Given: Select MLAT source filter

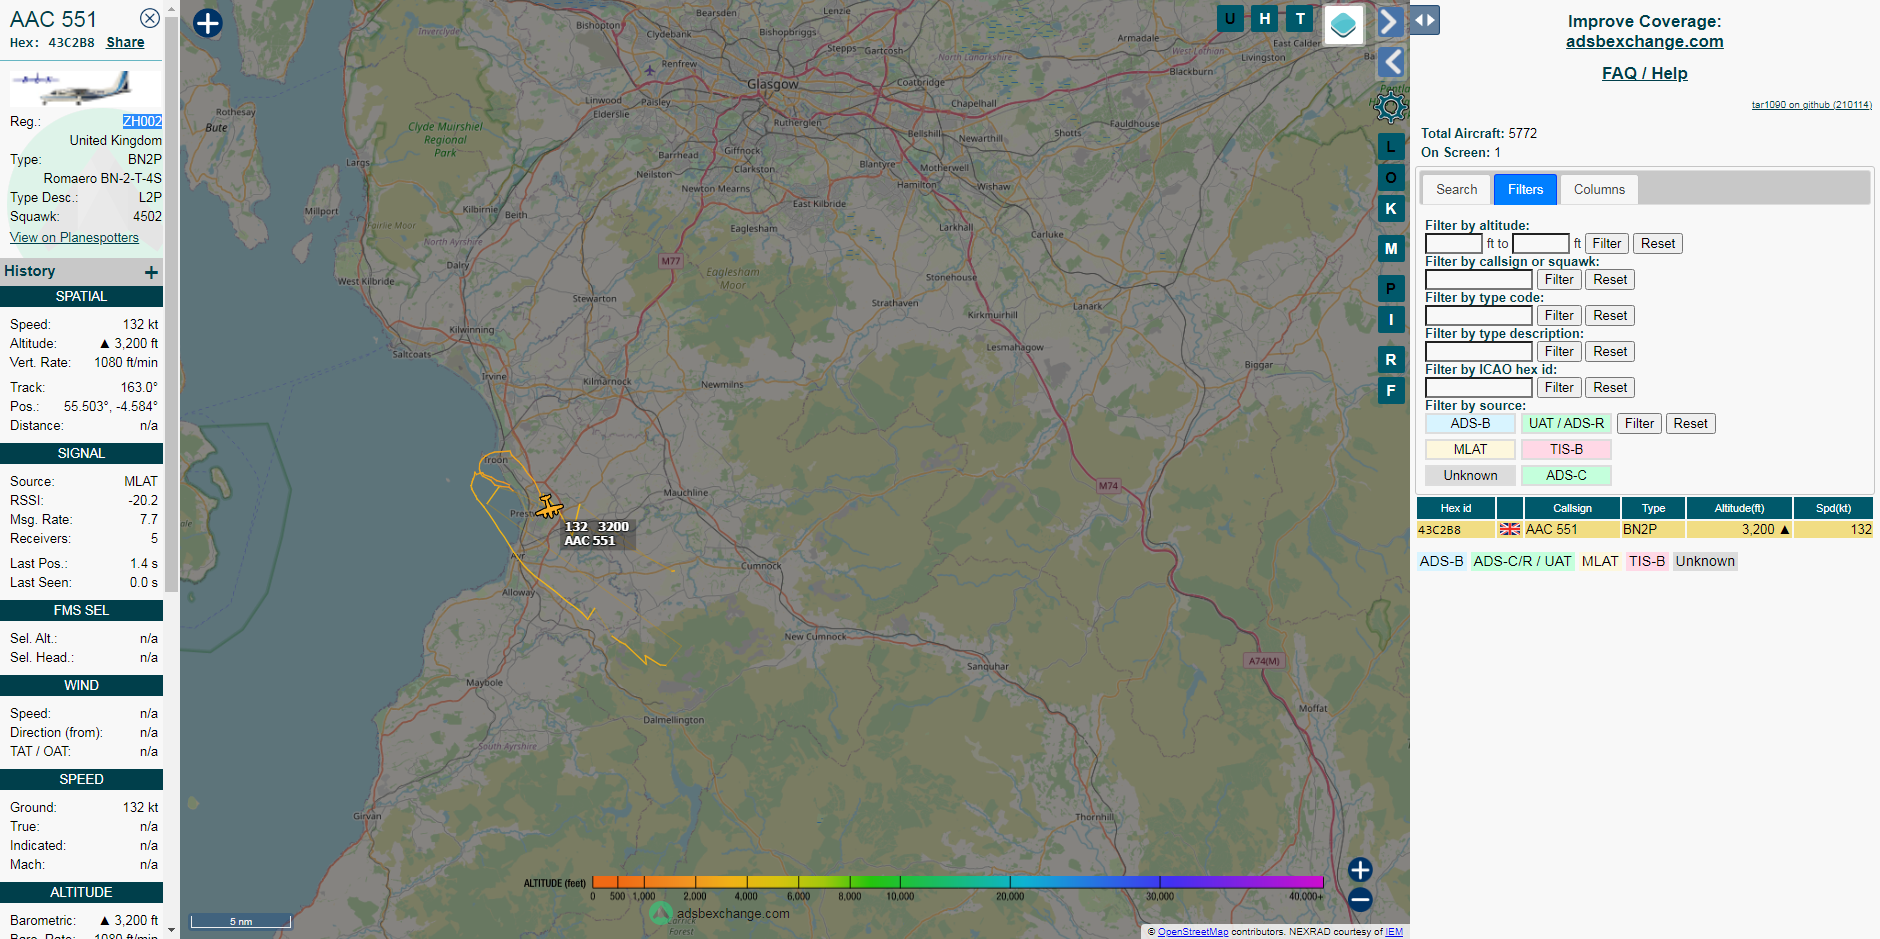Looking at the screenshot, I should [x=1470, y=449].
